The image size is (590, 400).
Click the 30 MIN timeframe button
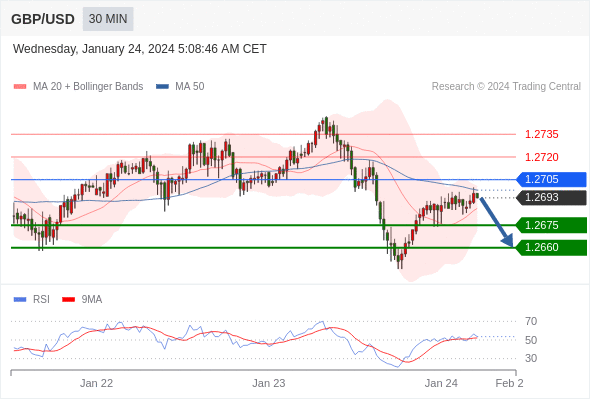(108, 19)
